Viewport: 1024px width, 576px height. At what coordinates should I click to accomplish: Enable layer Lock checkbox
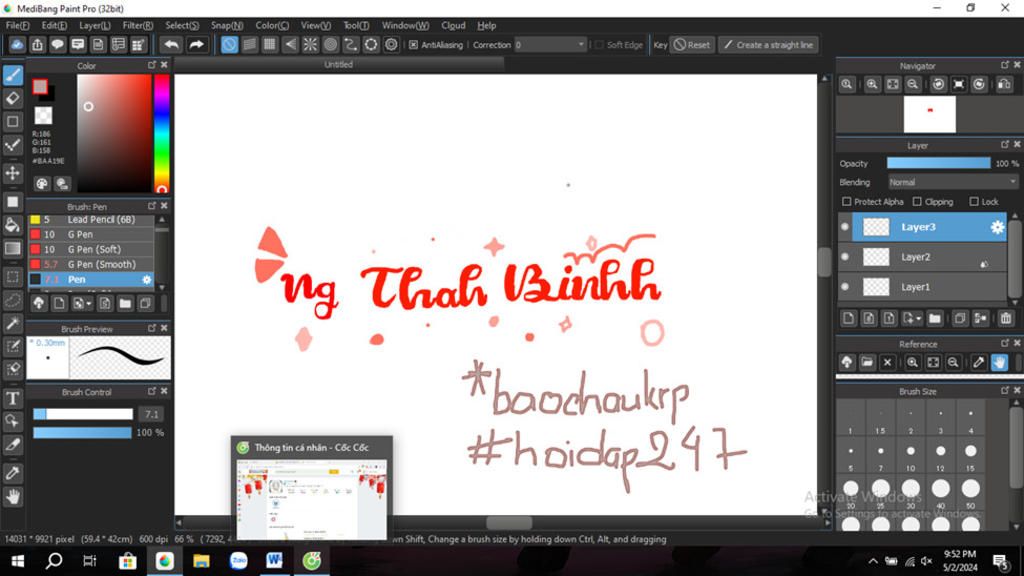pos(974,202)
